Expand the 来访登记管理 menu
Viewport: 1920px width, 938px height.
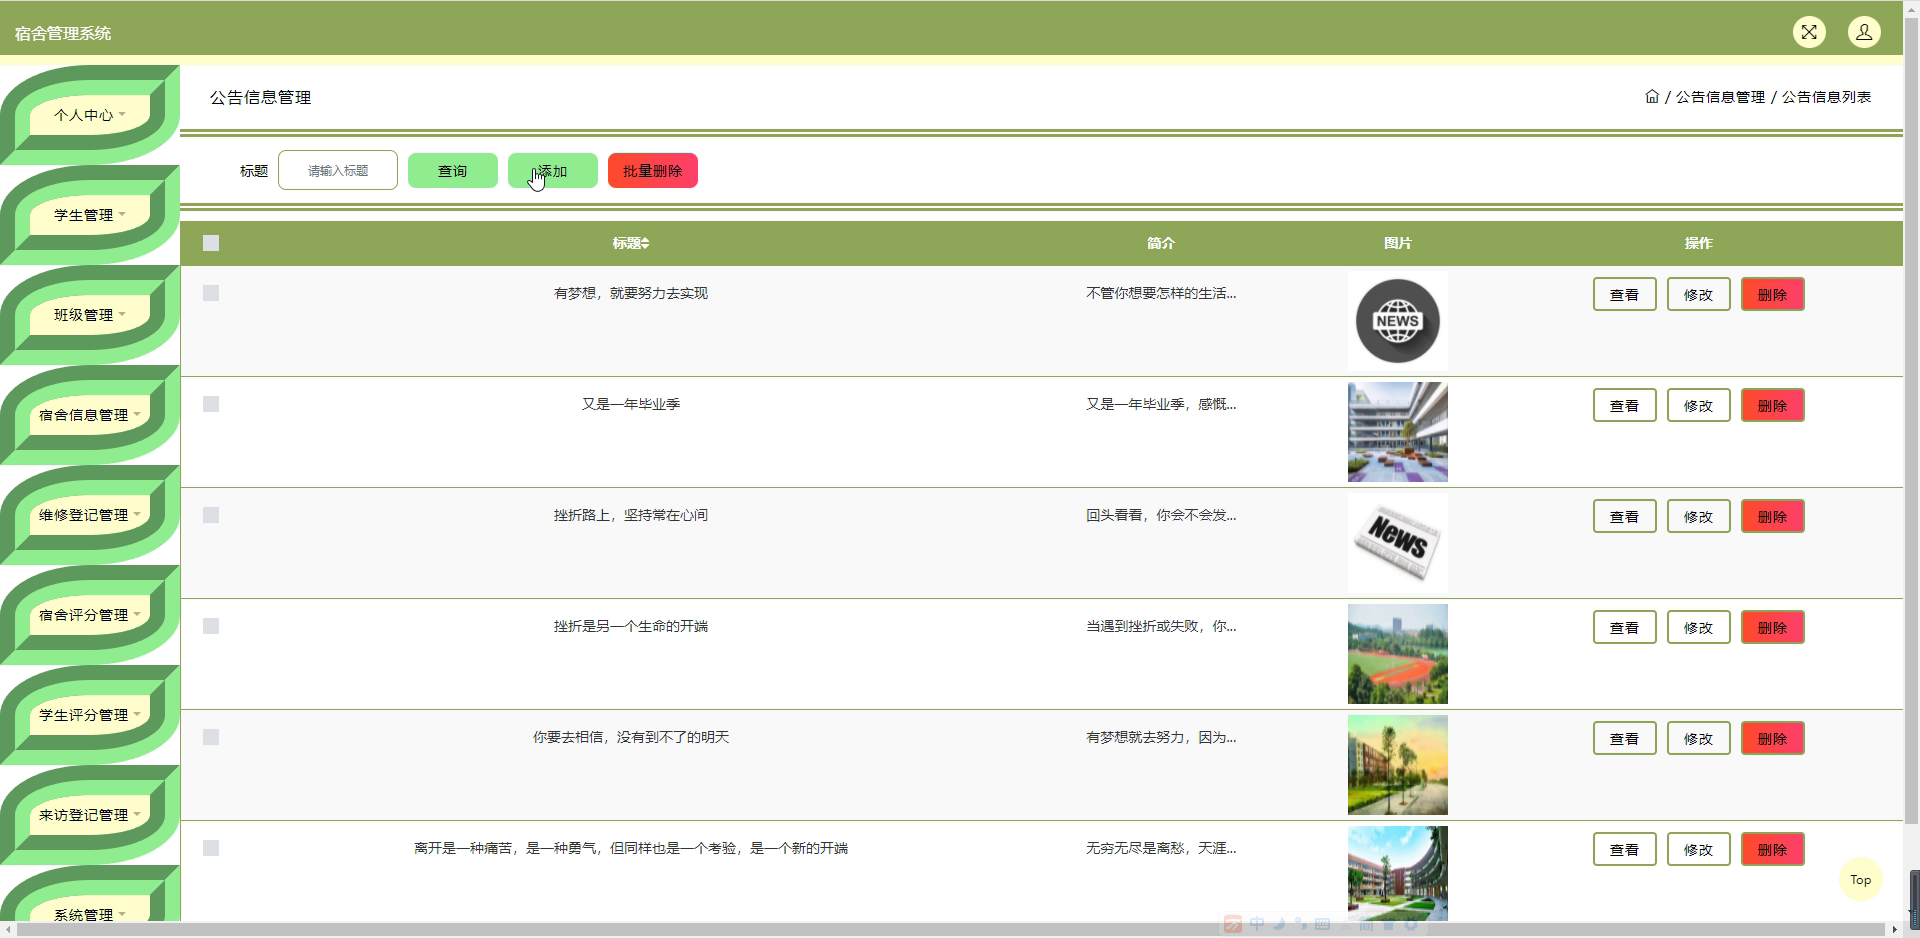point(89,815)
